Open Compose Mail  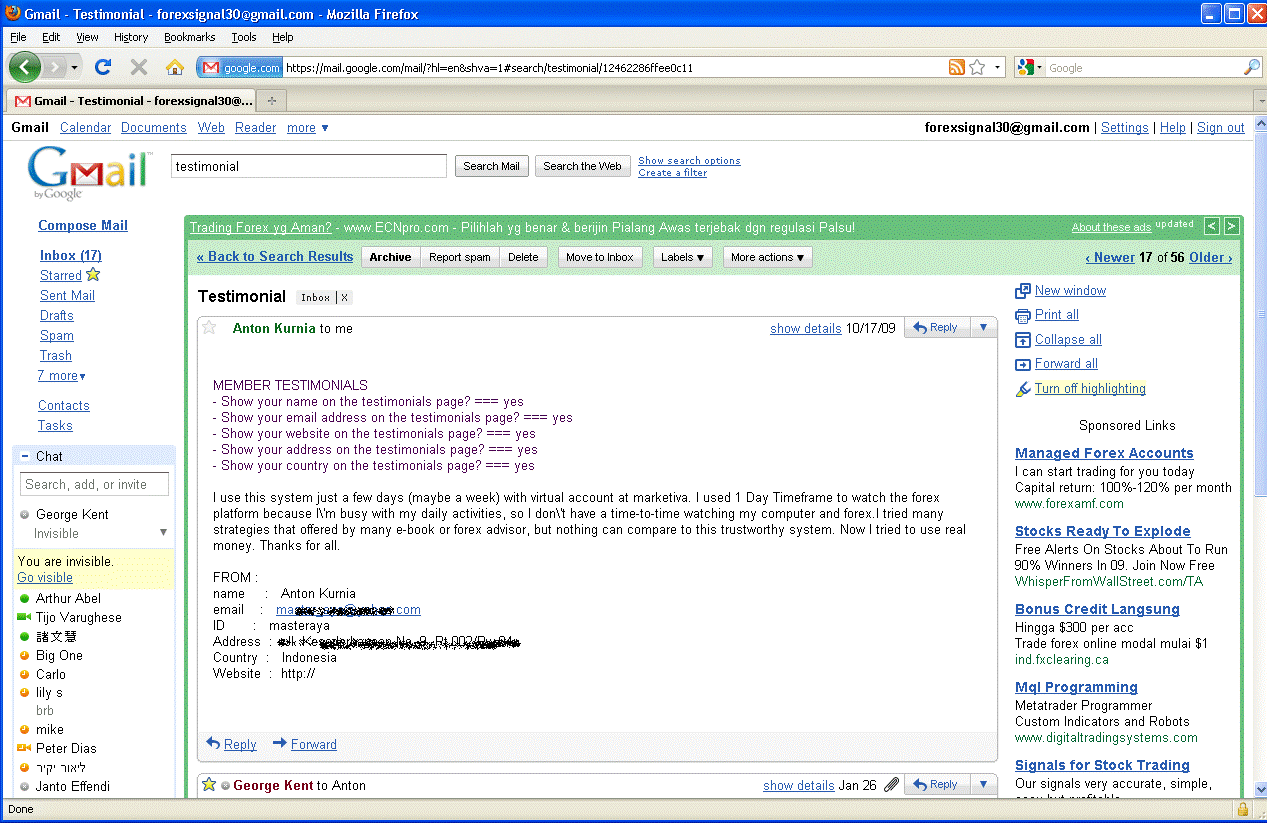click(x=83, y=225)
